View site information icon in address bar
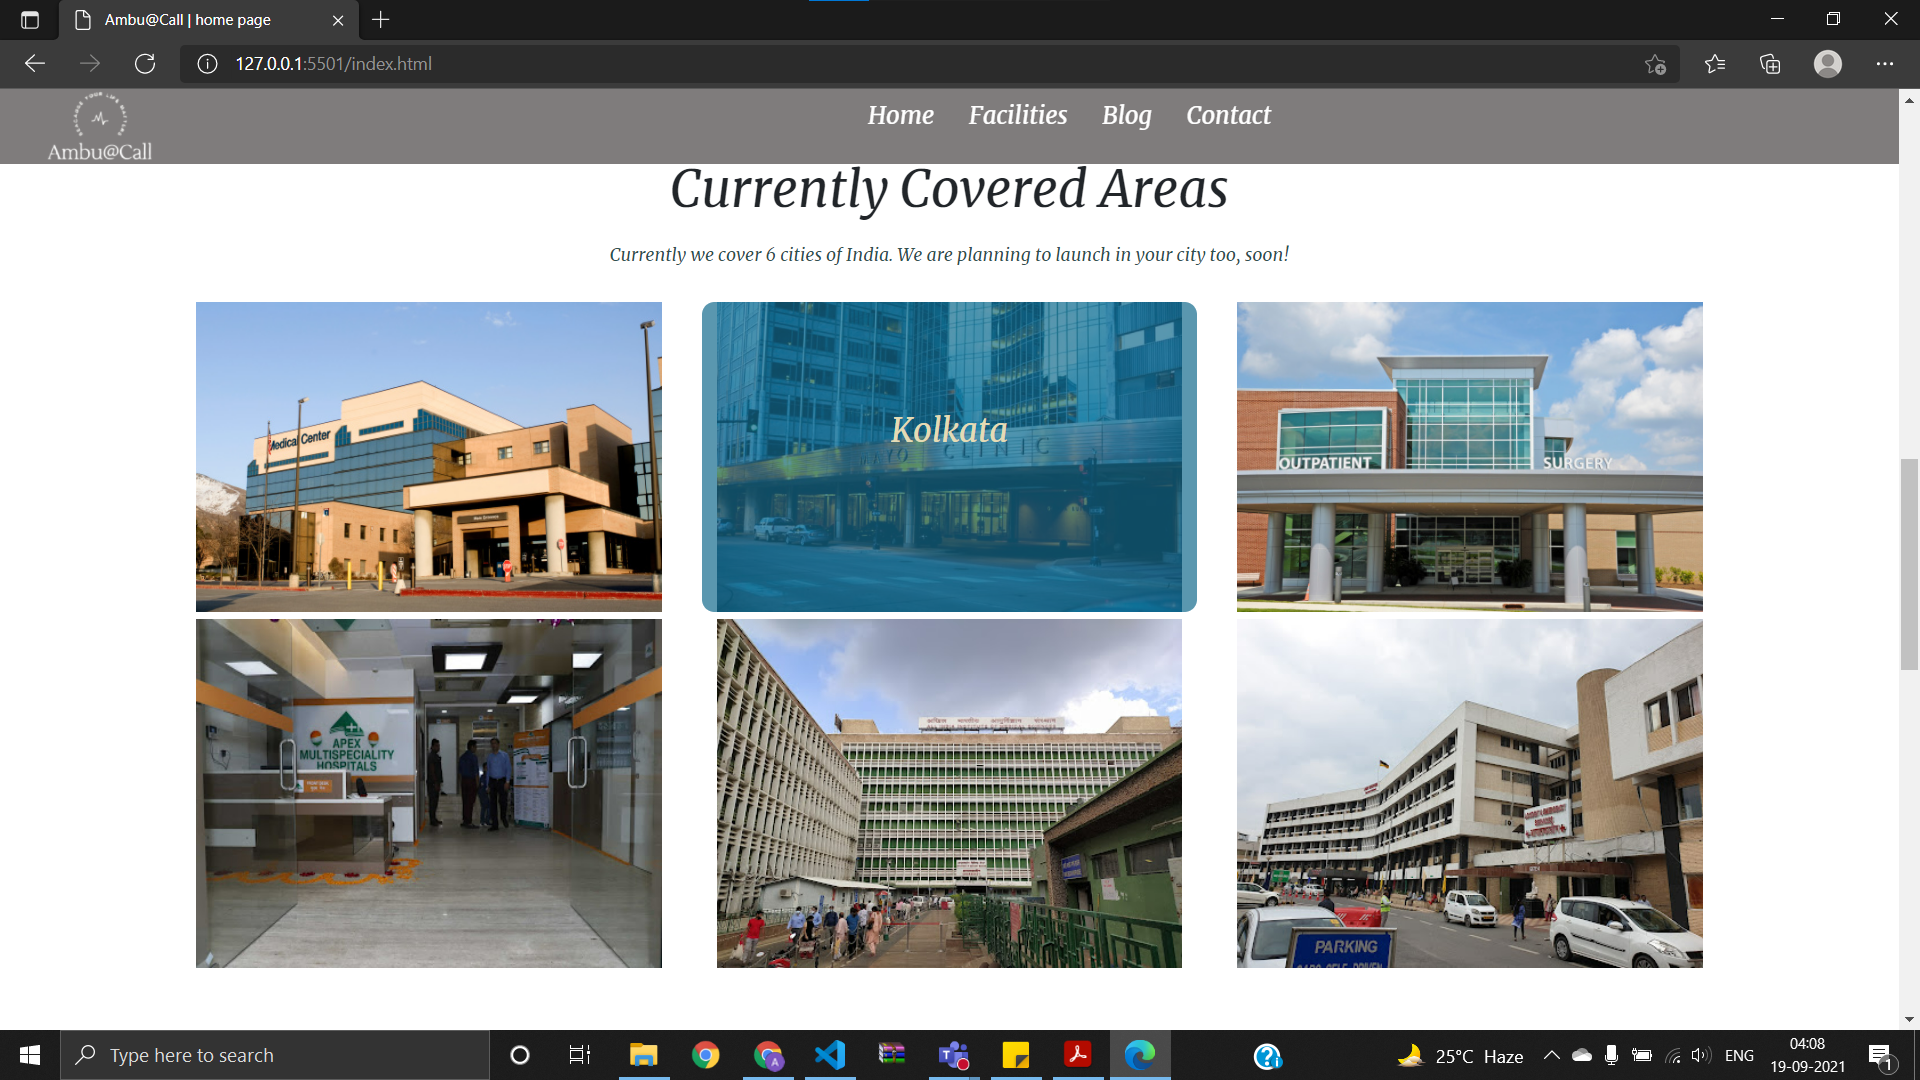The height and width of the screenshot is (1080, 1920). coord(207,64)
